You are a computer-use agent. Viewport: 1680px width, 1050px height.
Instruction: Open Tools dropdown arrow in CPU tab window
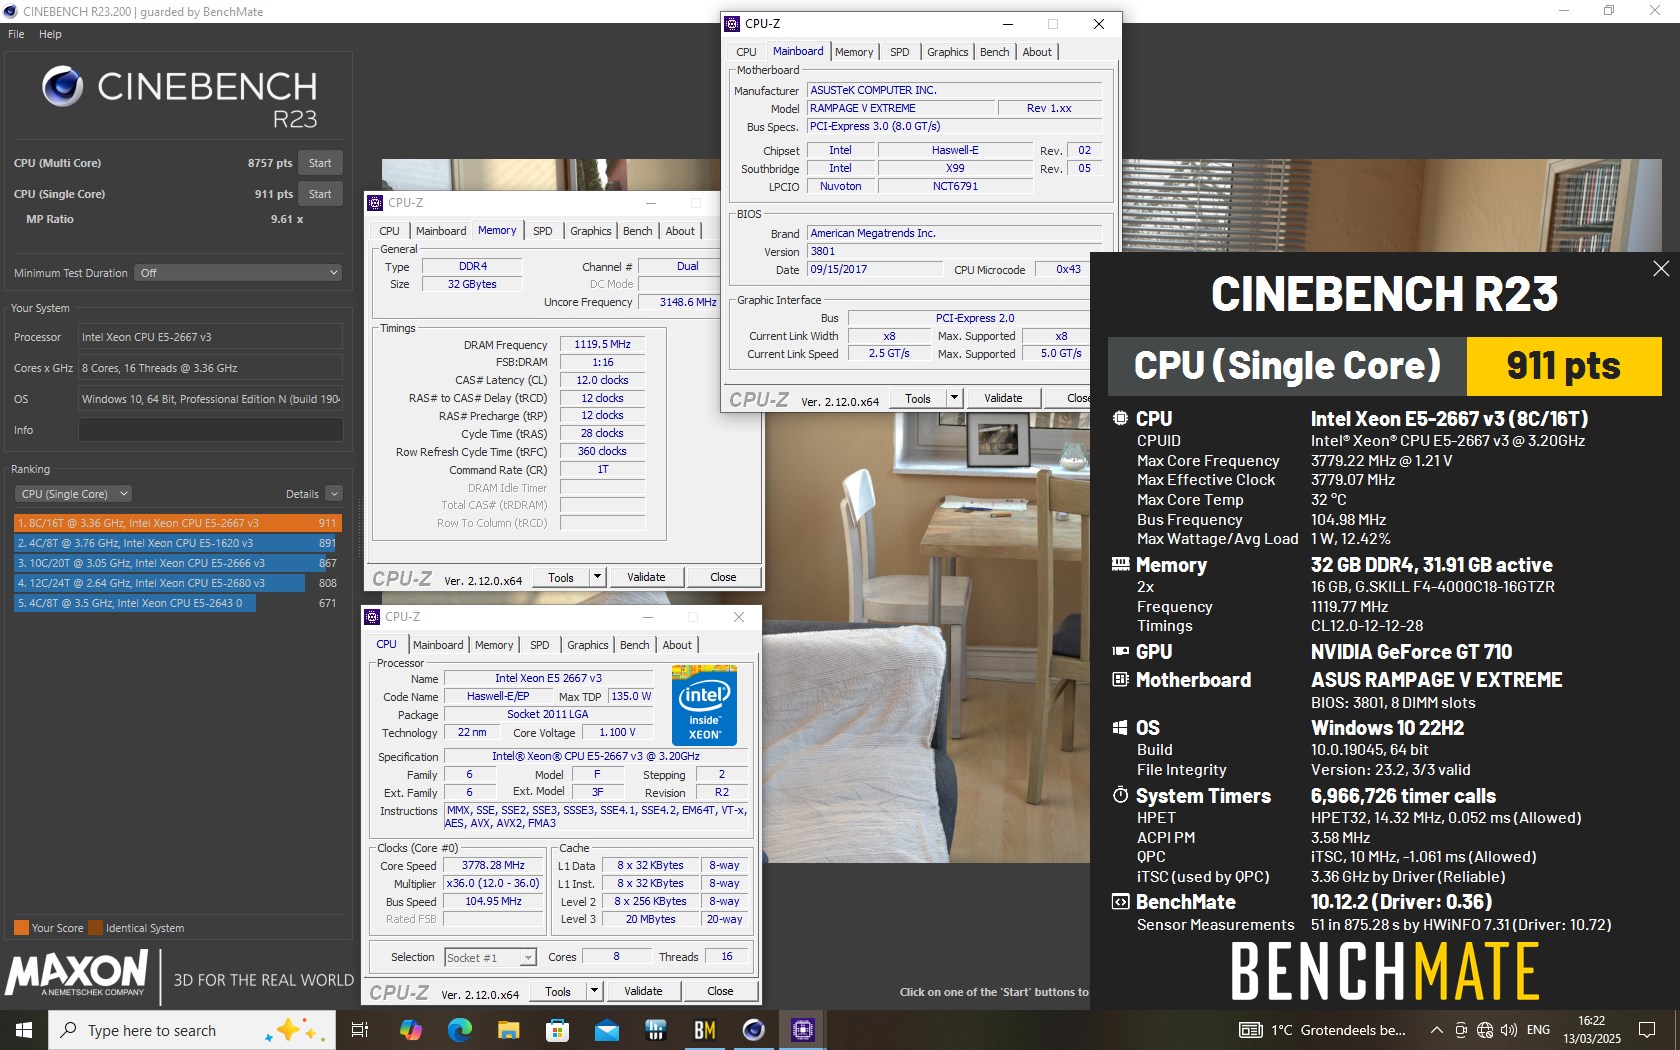(x=594, y=991)
